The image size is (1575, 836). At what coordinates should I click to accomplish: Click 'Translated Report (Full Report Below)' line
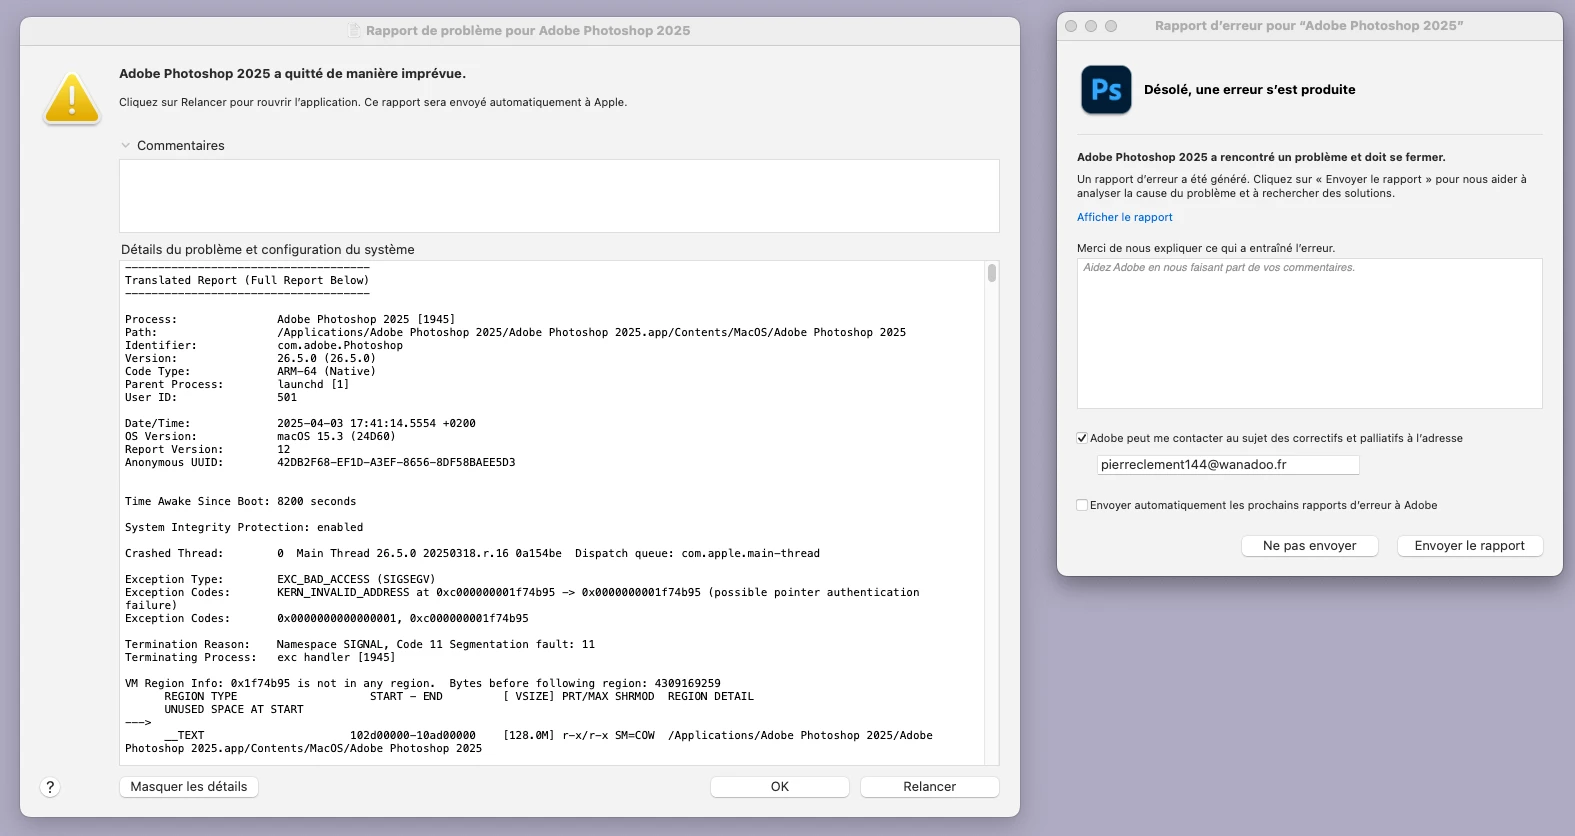click(x=247, y=281)
